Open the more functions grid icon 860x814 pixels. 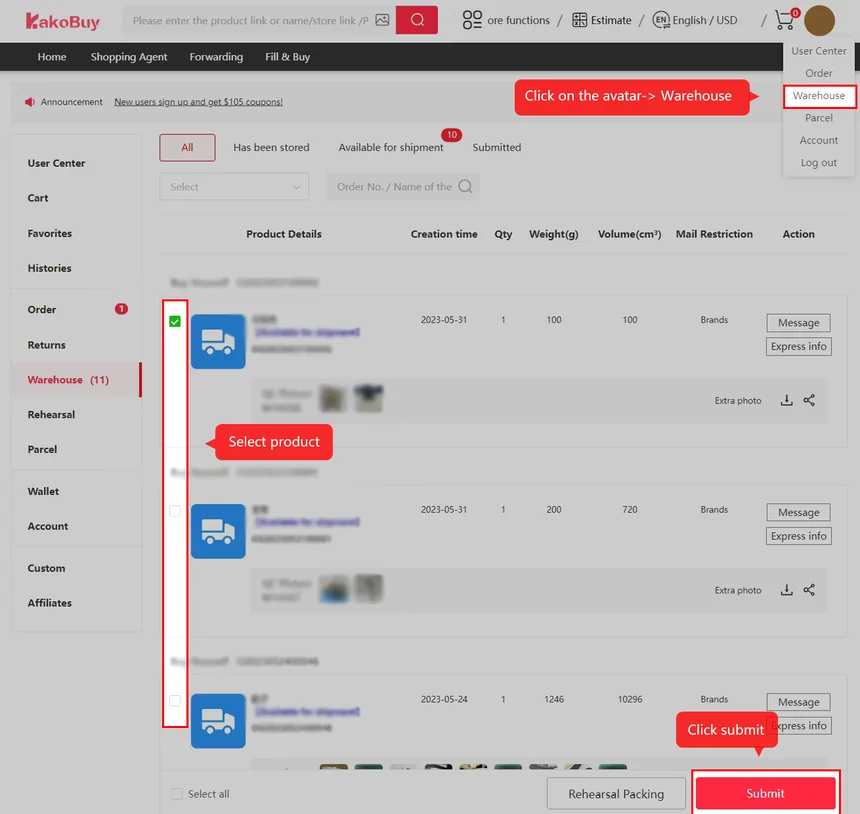coord(472,20)
